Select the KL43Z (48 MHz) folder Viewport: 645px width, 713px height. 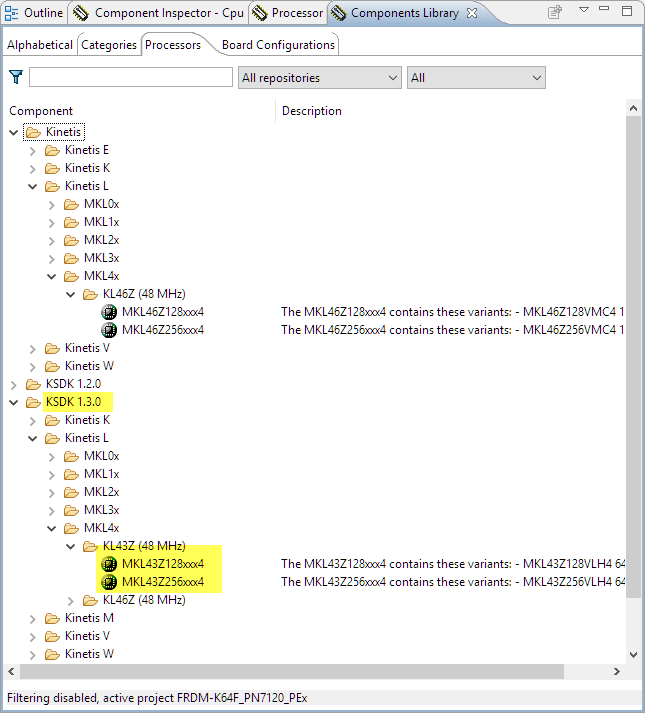(x=144, y=546)
